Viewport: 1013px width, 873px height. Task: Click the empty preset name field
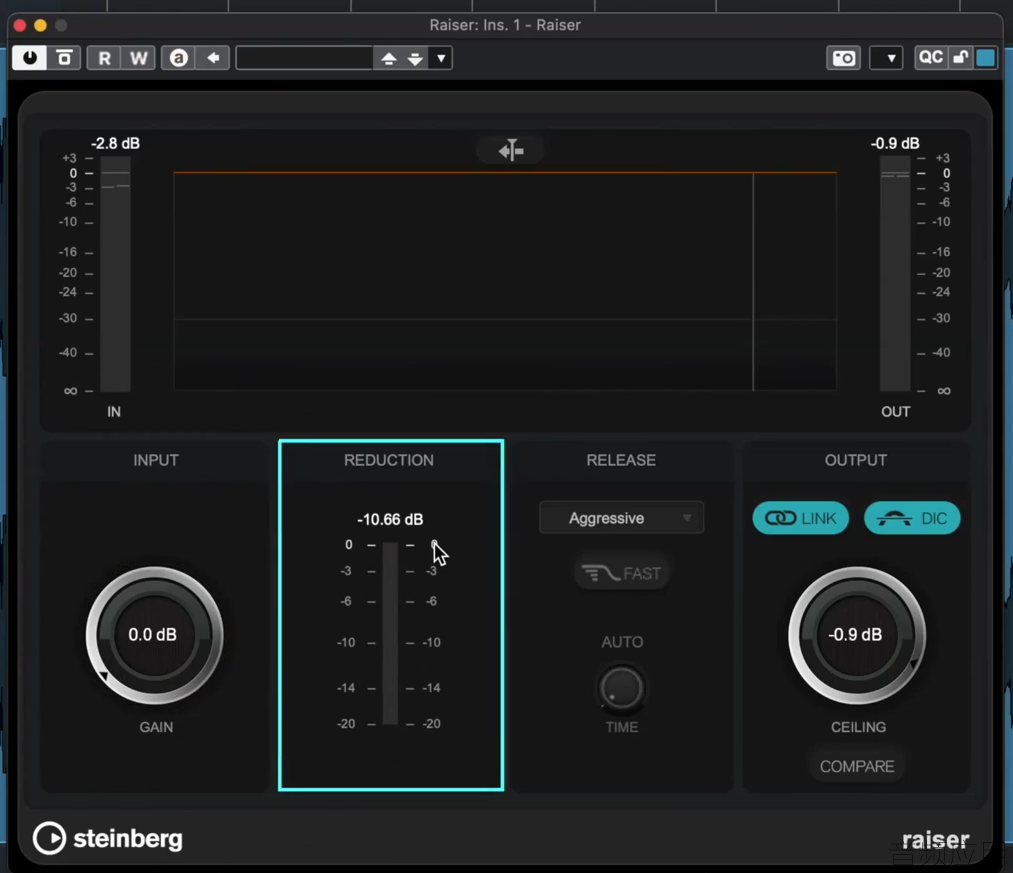(x=304, y=58)
